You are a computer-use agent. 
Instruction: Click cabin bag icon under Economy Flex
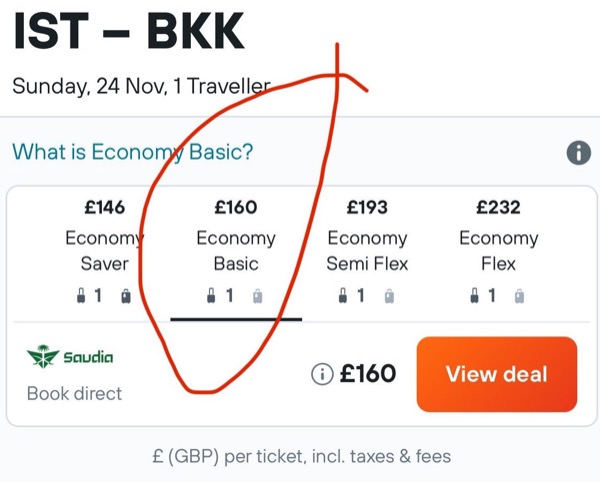[474, 296]
